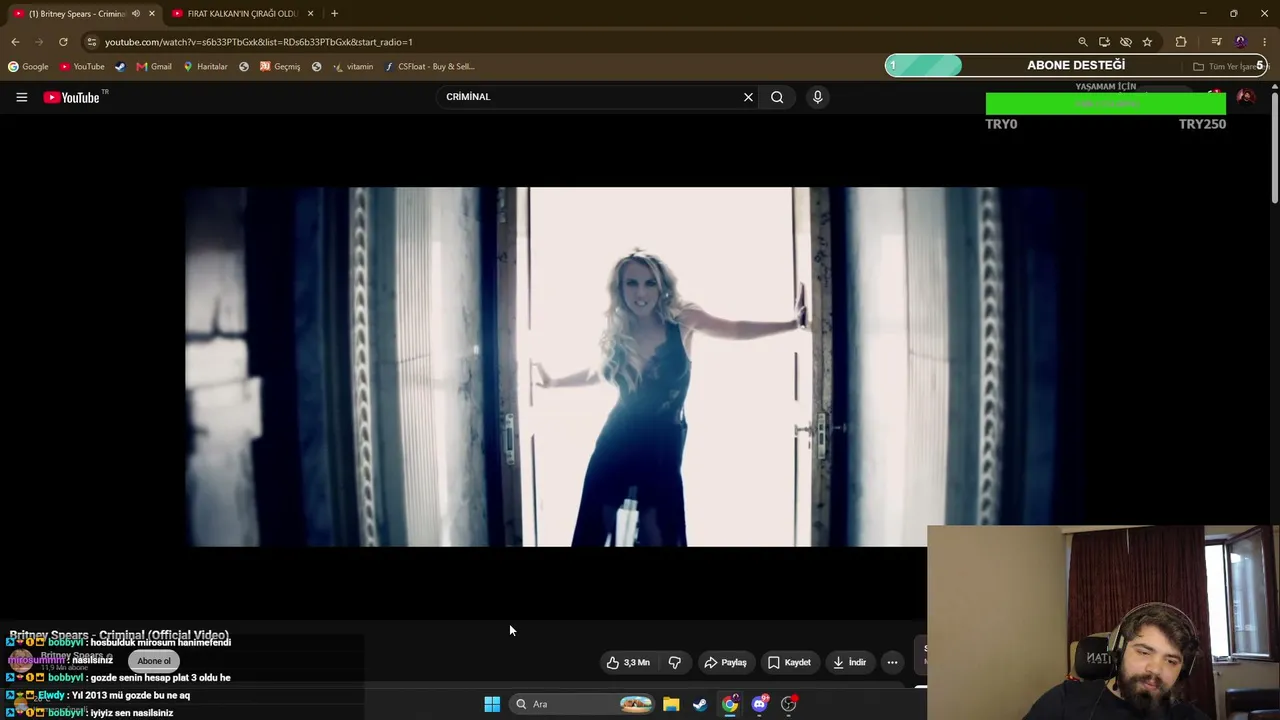Clear the search box with the X

[x=748, y=97]
